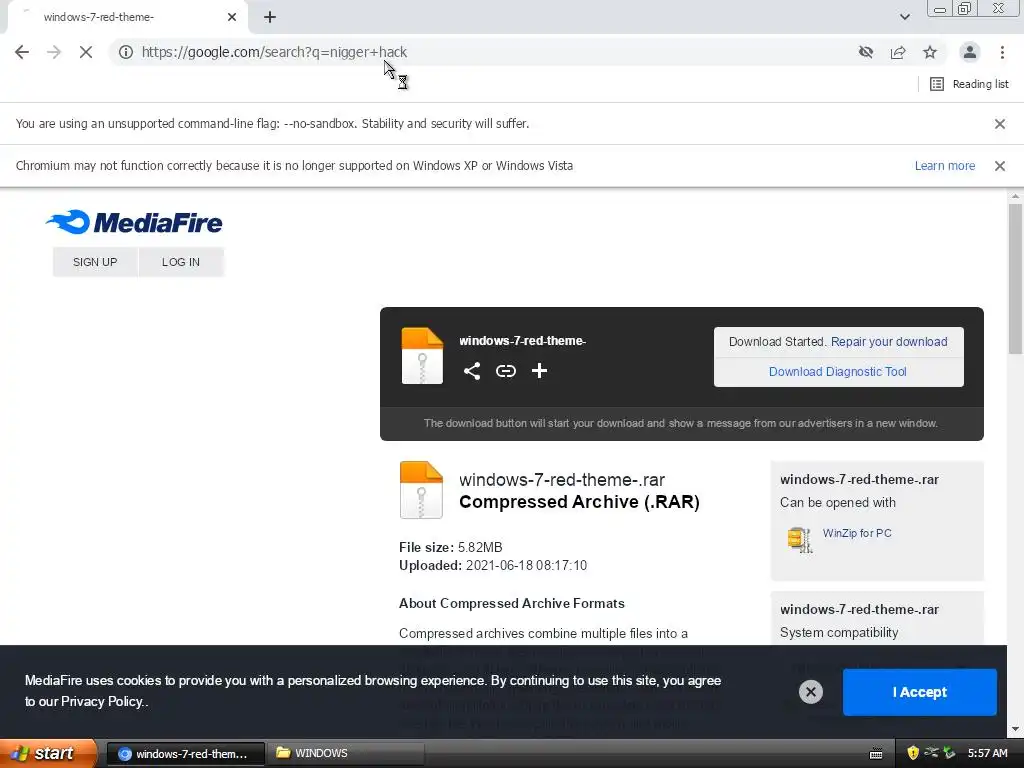Share this page using the share icon
1024x768 pixels.
[898, 52]
